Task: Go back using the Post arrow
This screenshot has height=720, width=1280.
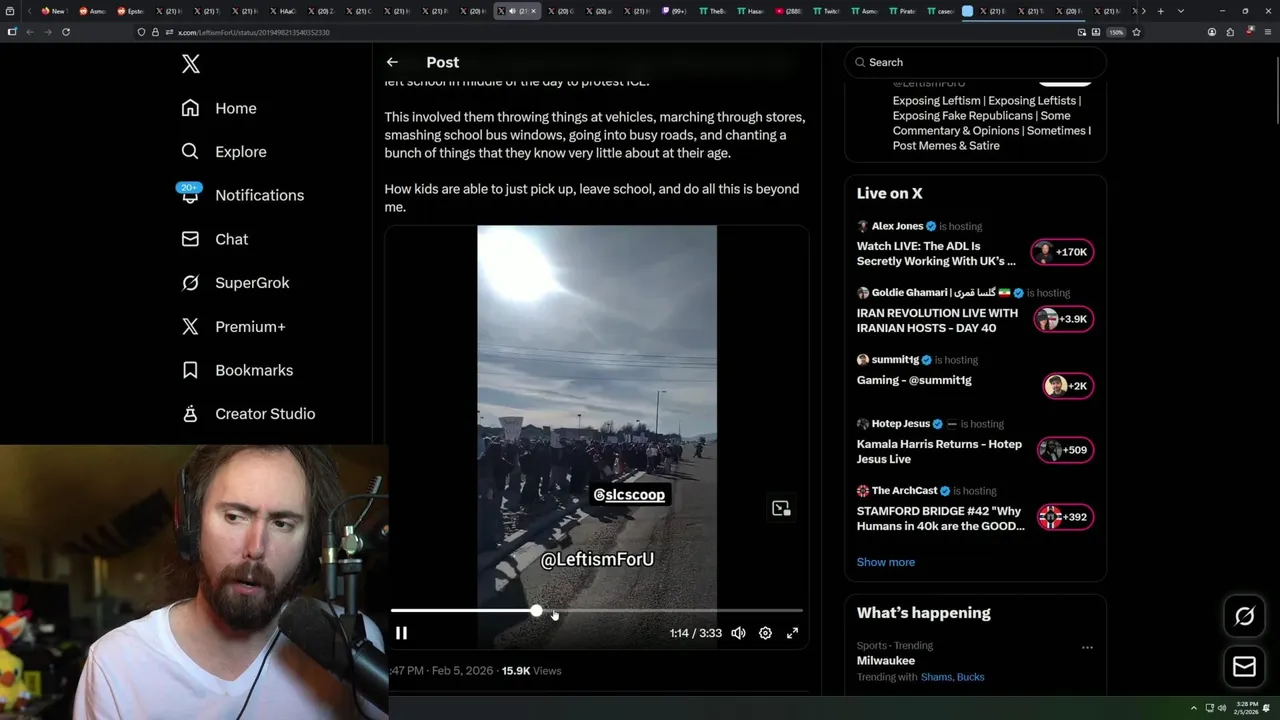Action: coord(392,62)
